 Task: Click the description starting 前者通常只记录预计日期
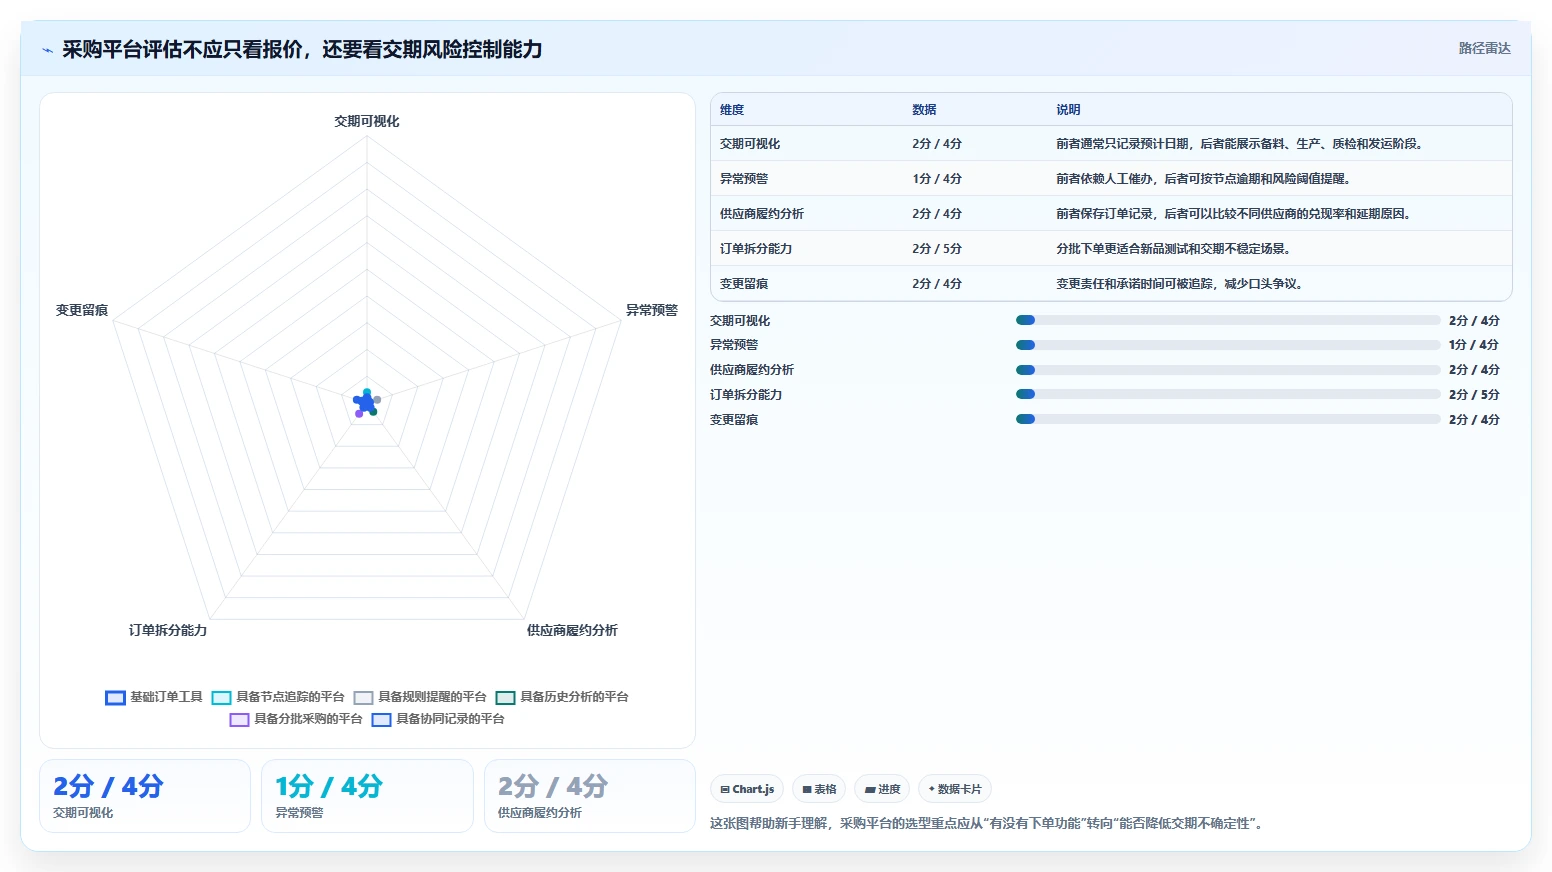pyautogui.click(x=1239, y=144)
